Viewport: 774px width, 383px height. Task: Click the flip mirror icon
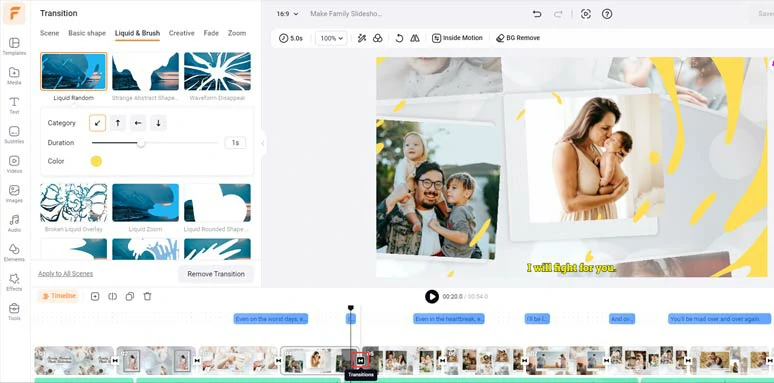click(415, 38)
